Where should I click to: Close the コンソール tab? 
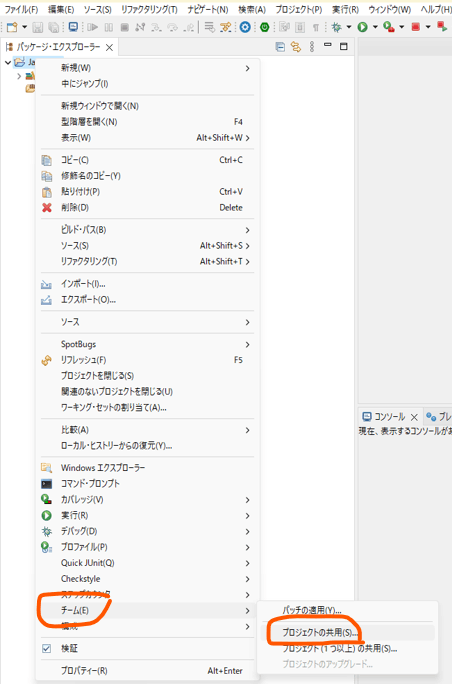414,417
